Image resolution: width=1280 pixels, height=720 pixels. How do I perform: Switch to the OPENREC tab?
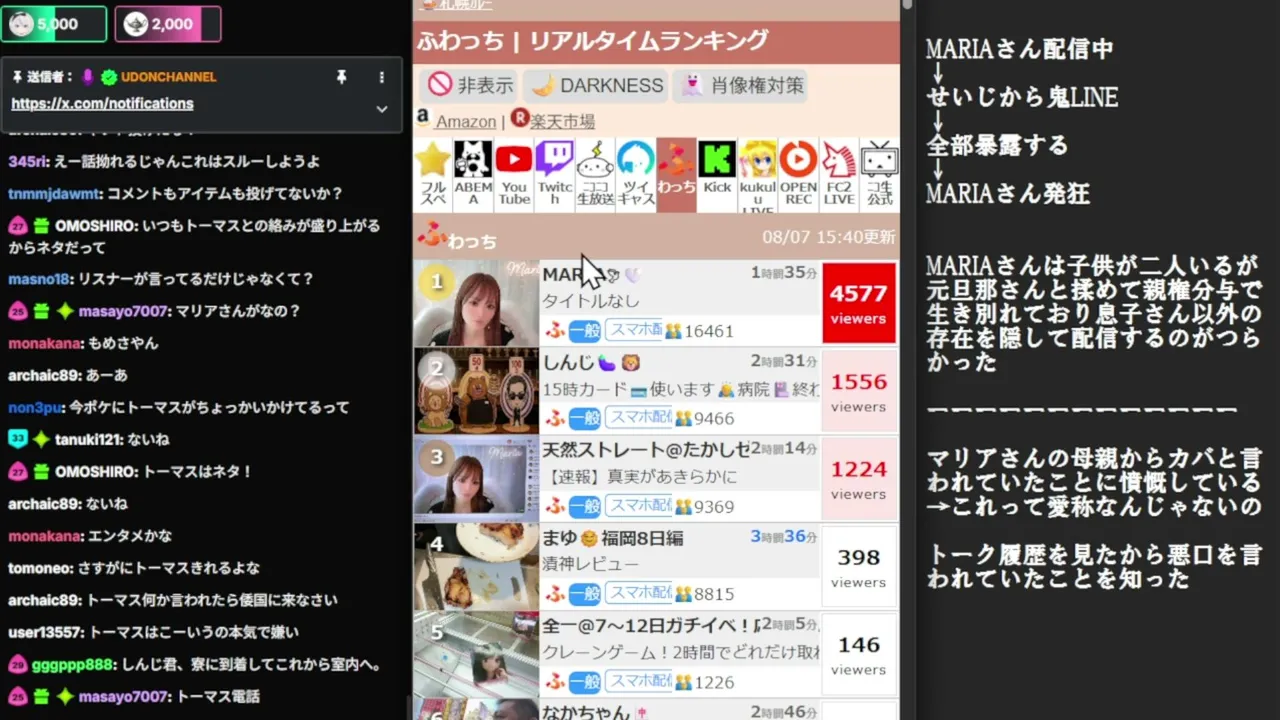[798, 175]
